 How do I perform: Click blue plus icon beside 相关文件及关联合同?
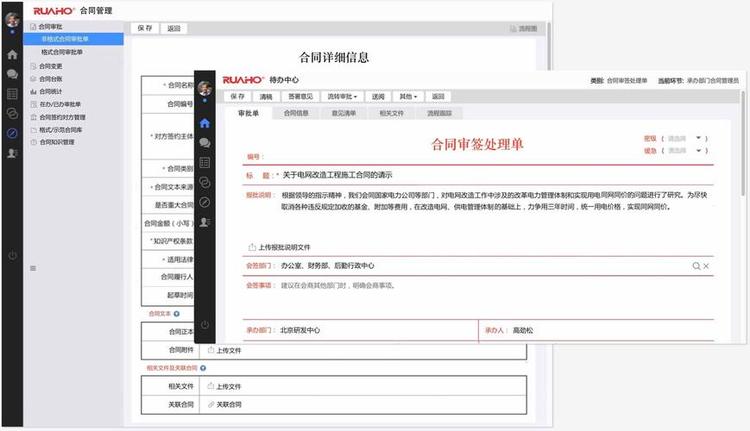(x=203, y=368)
